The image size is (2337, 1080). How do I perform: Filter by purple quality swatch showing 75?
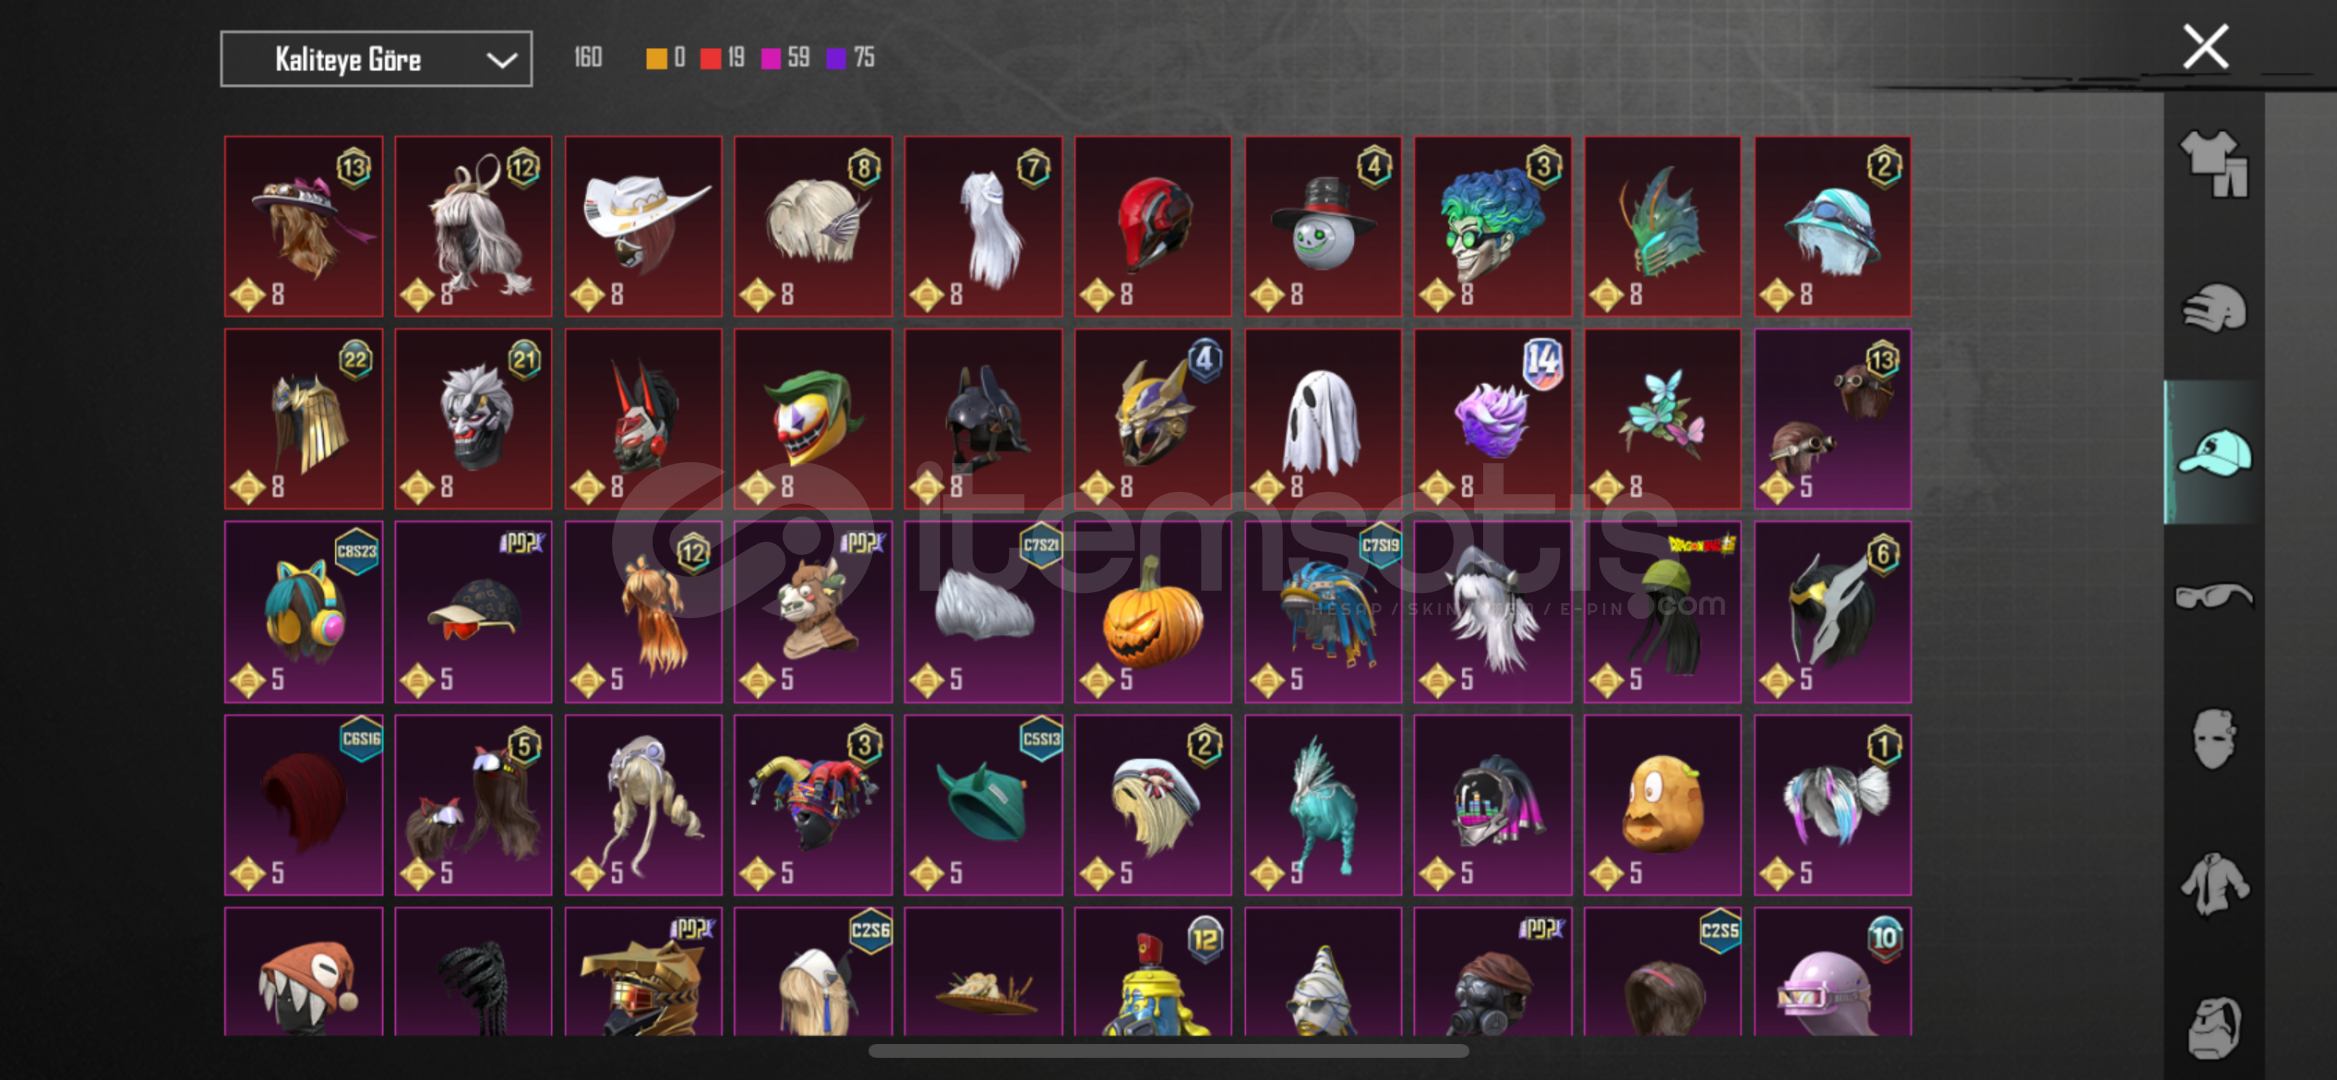pyautogui.click(x=836, y=59)
